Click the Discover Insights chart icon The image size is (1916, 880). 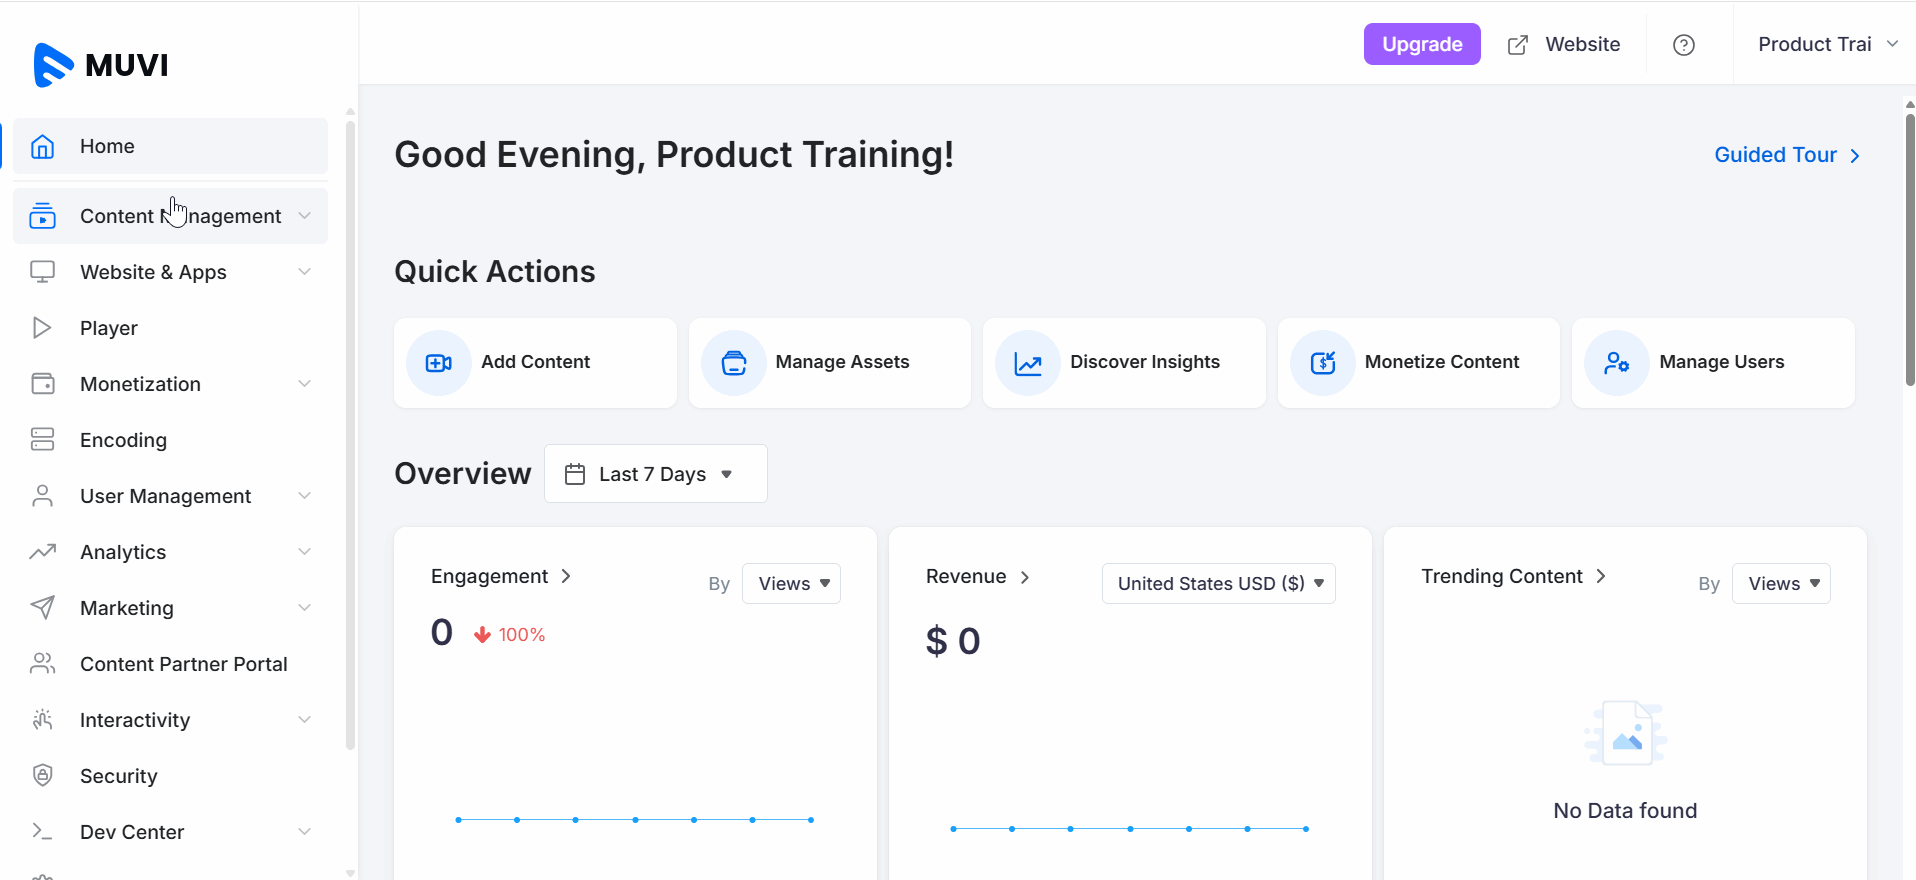1028,363
